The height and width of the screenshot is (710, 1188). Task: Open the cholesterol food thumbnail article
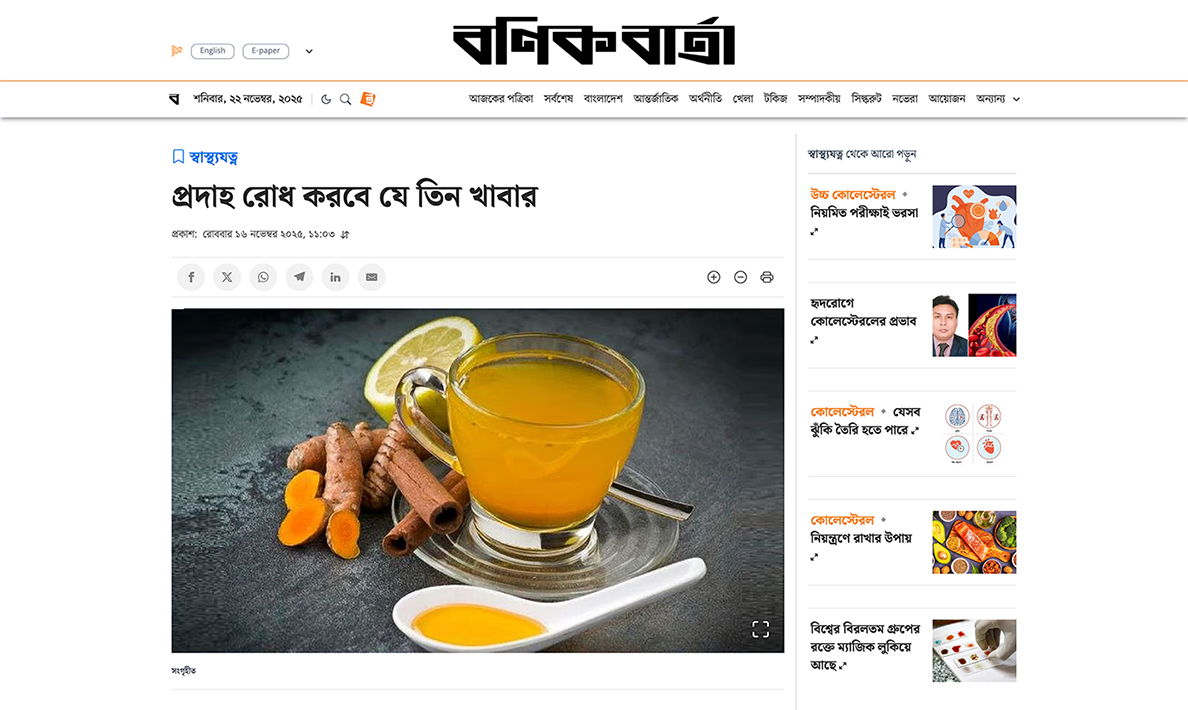pos(974,542)
